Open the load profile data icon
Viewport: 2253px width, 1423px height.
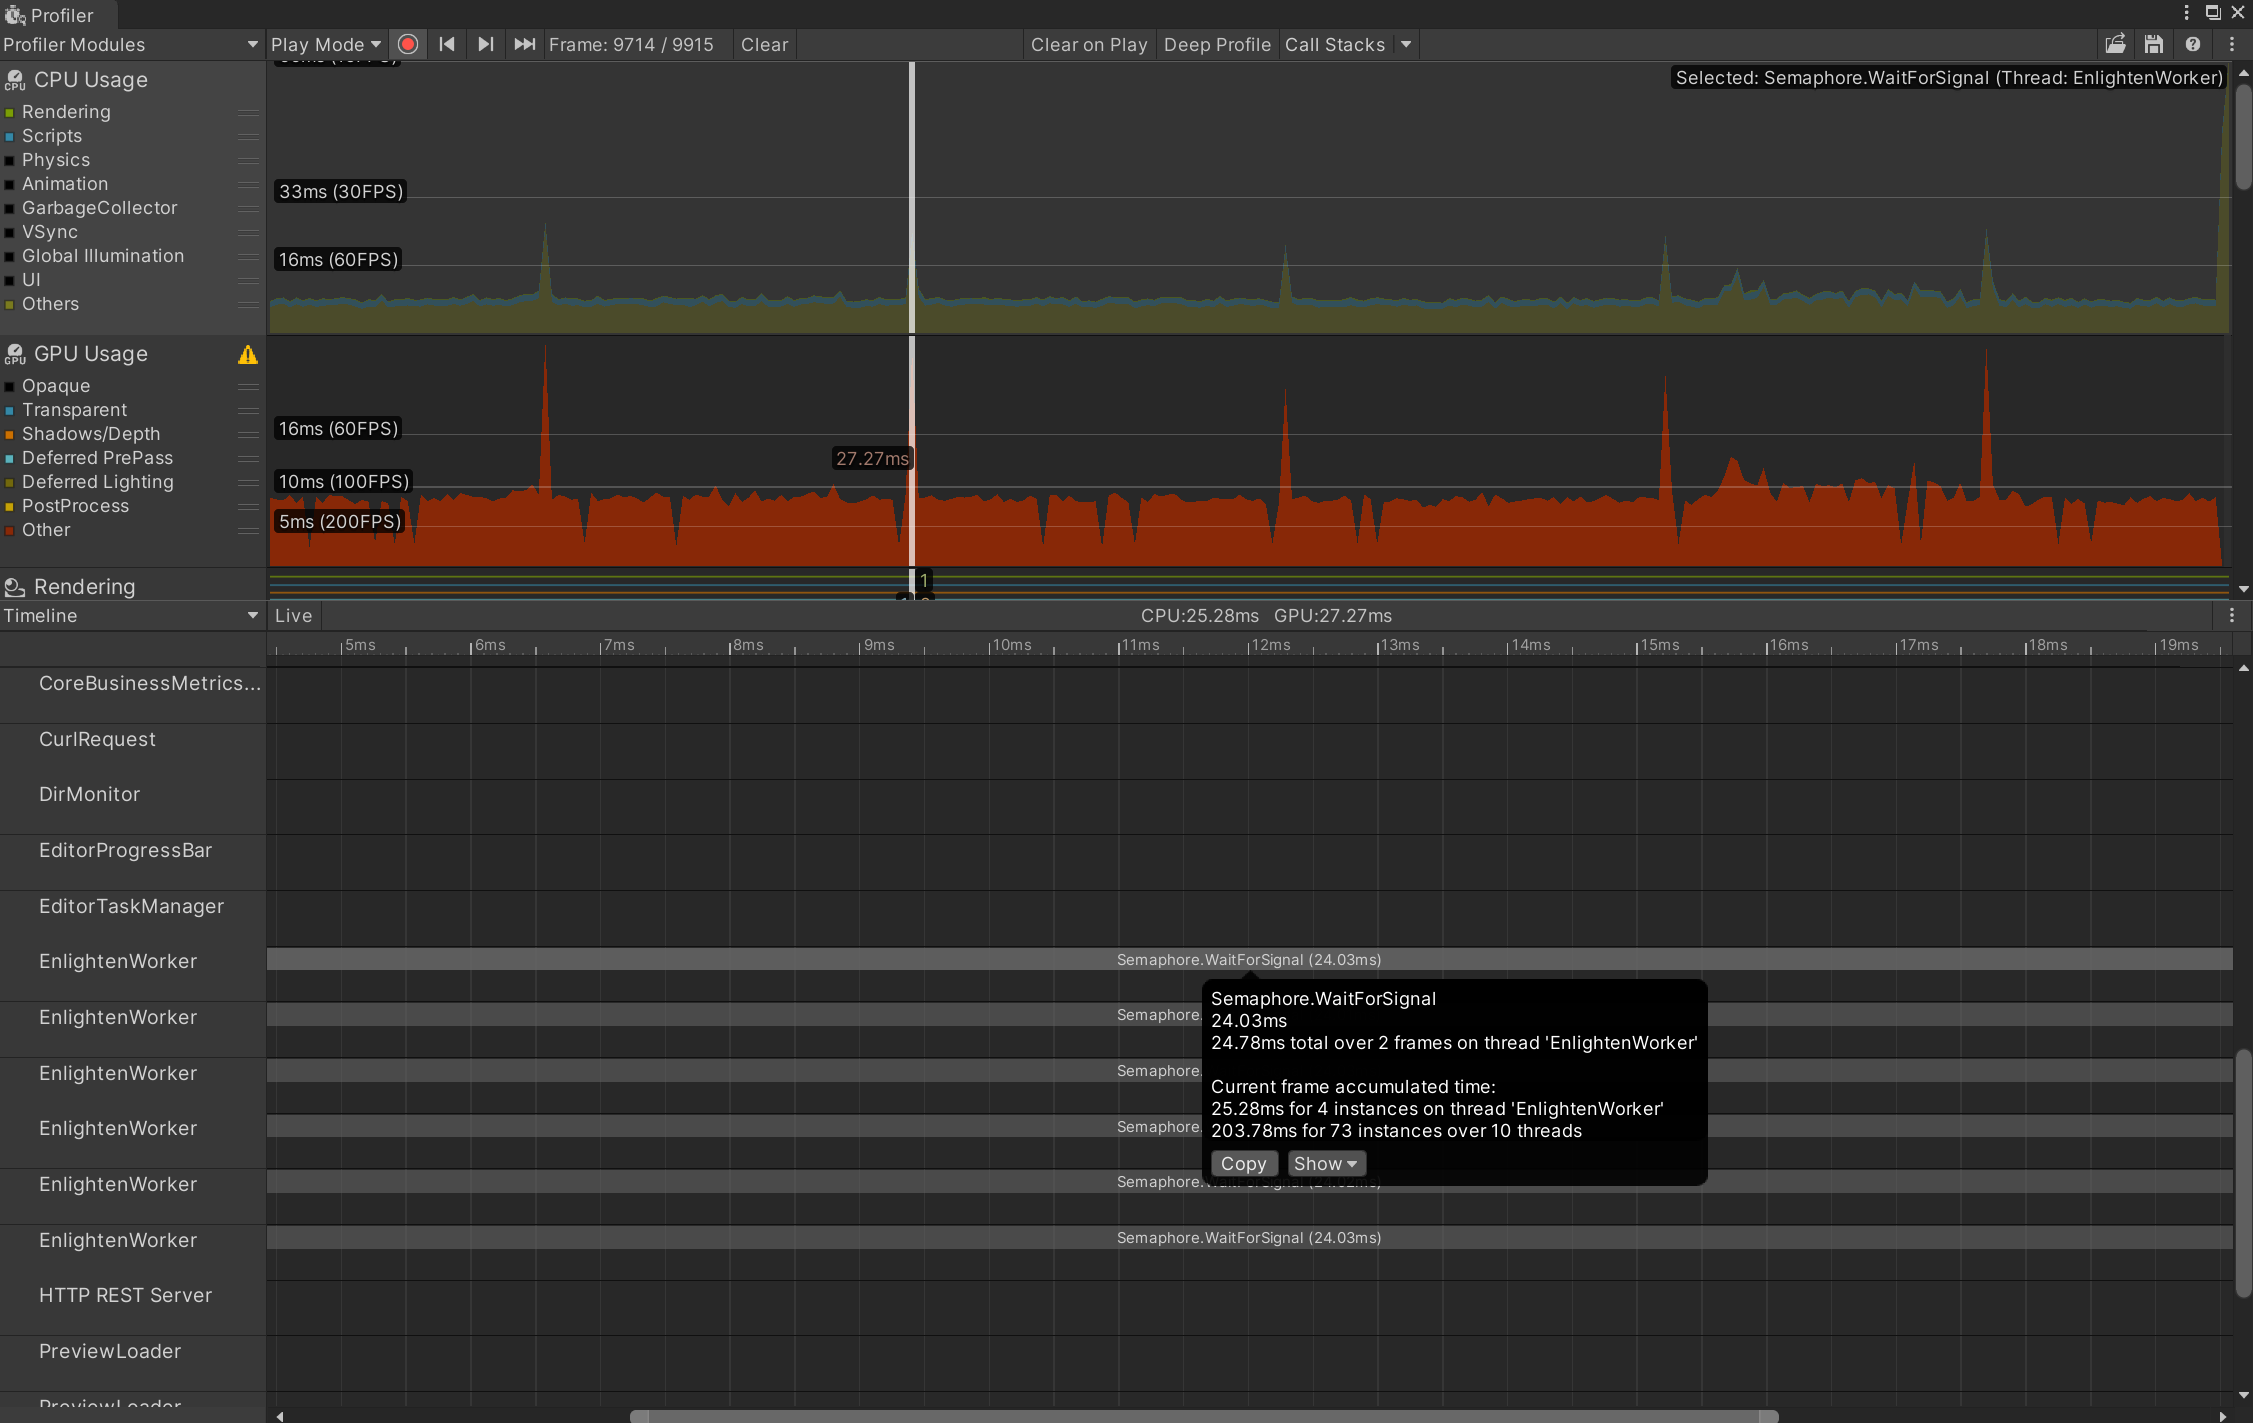coord(2117,44)
